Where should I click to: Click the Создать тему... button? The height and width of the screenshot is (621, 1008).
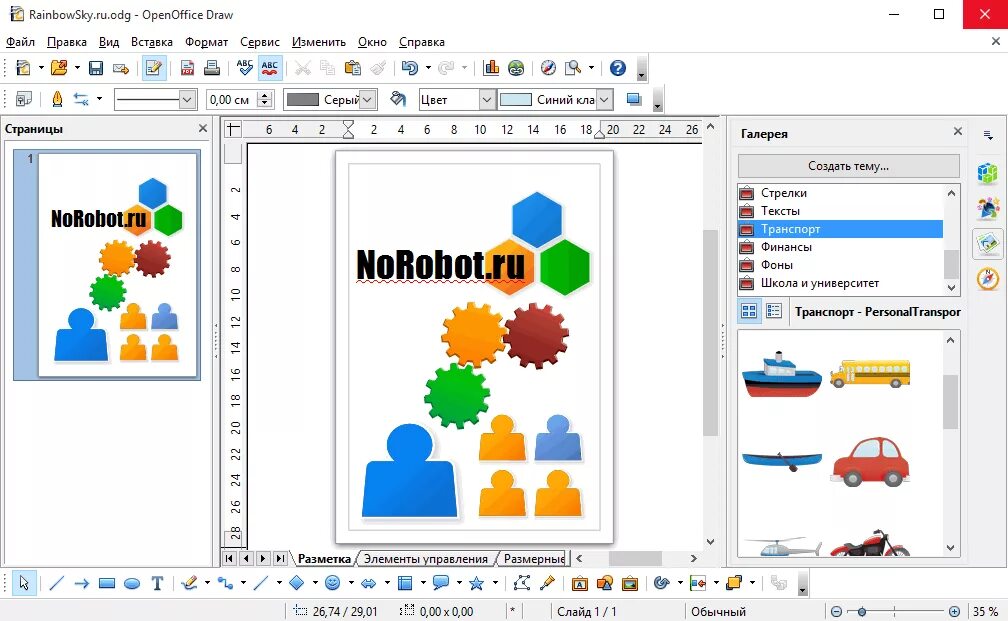849,166
